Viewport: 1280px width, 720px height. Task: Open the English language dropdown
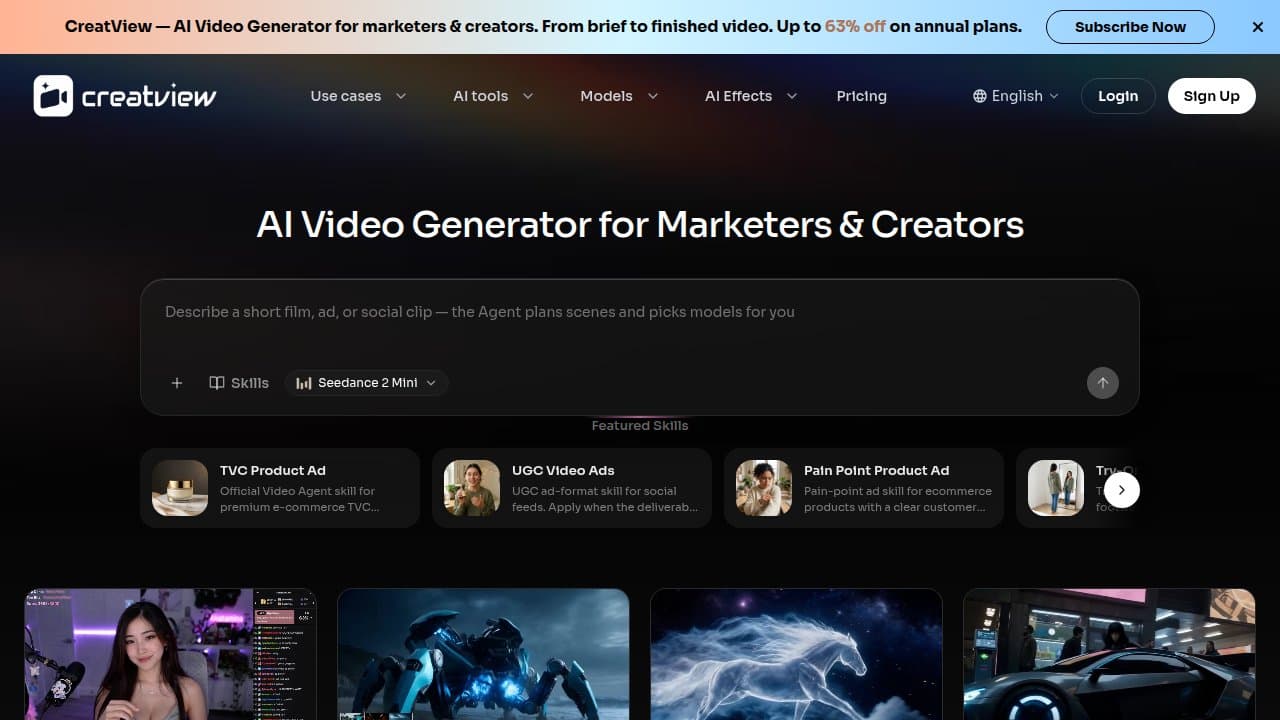(1015, 96)
